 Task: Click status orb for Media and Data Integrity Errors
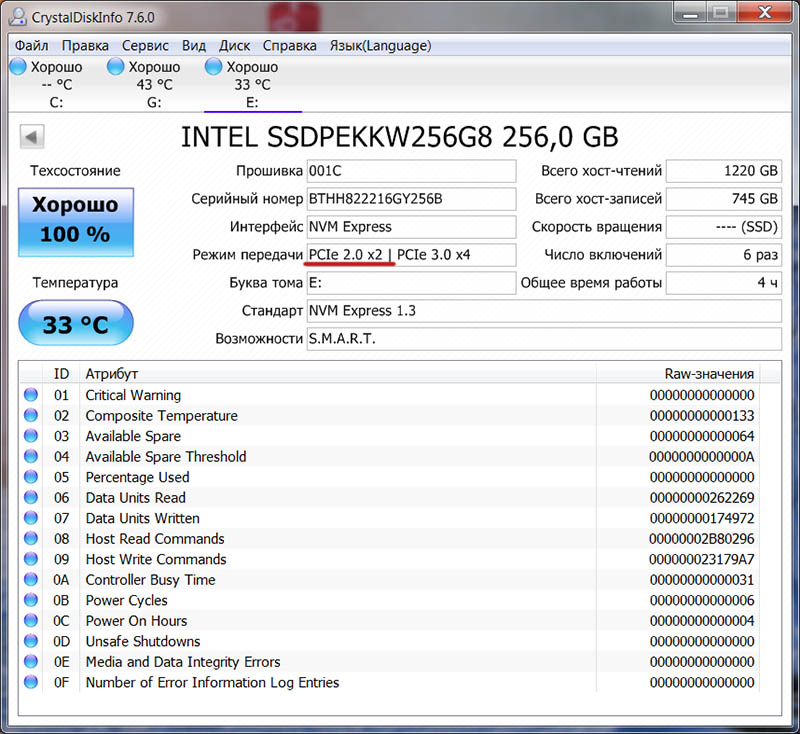click(31, 662)
